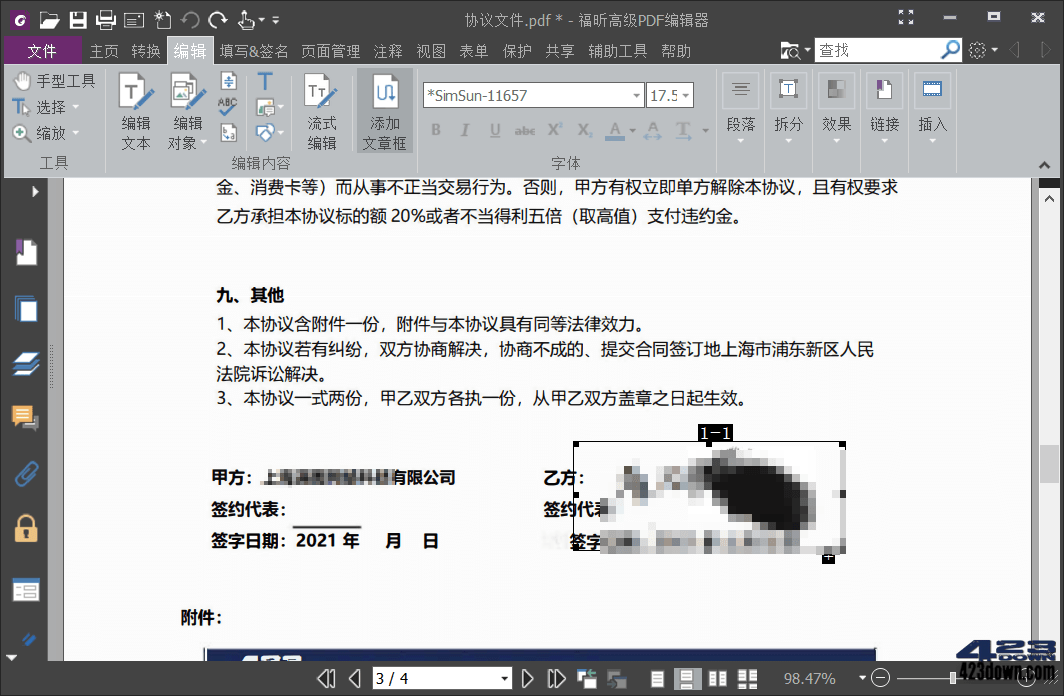
Task: Select the 手型工具 (Hand tool)
Action: [x=55, y=80]
